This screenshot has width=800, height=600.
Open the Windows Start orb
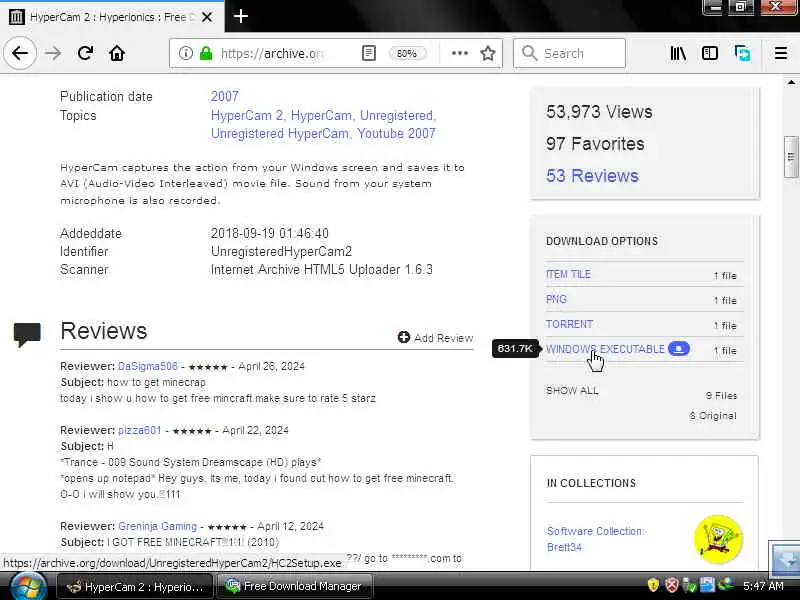(27, 586)
